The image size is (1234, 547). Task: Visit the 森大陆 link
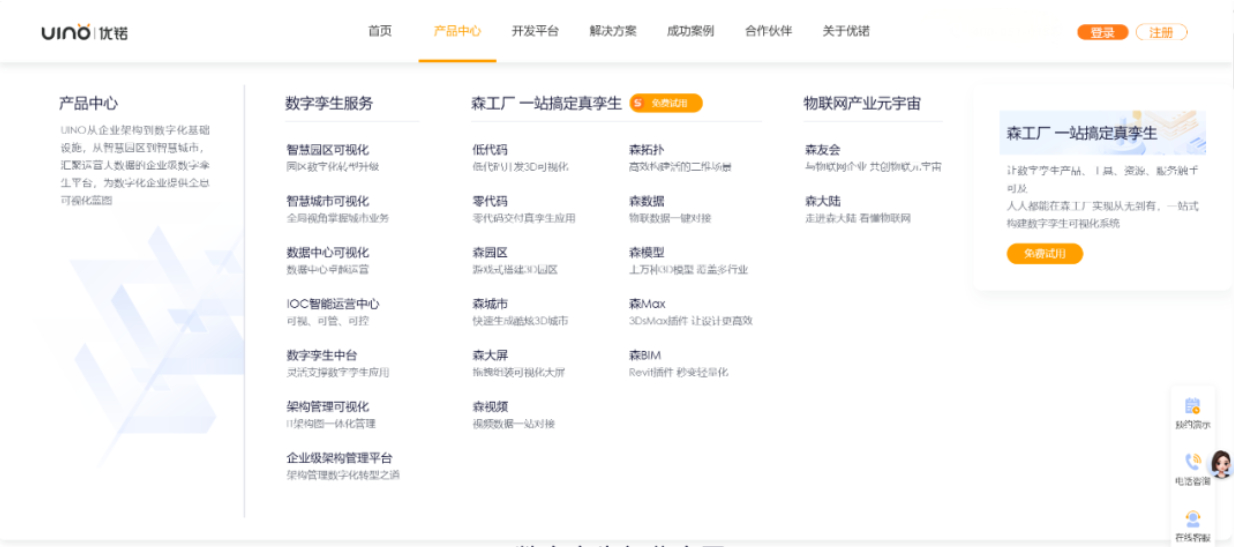pos(823,201)
